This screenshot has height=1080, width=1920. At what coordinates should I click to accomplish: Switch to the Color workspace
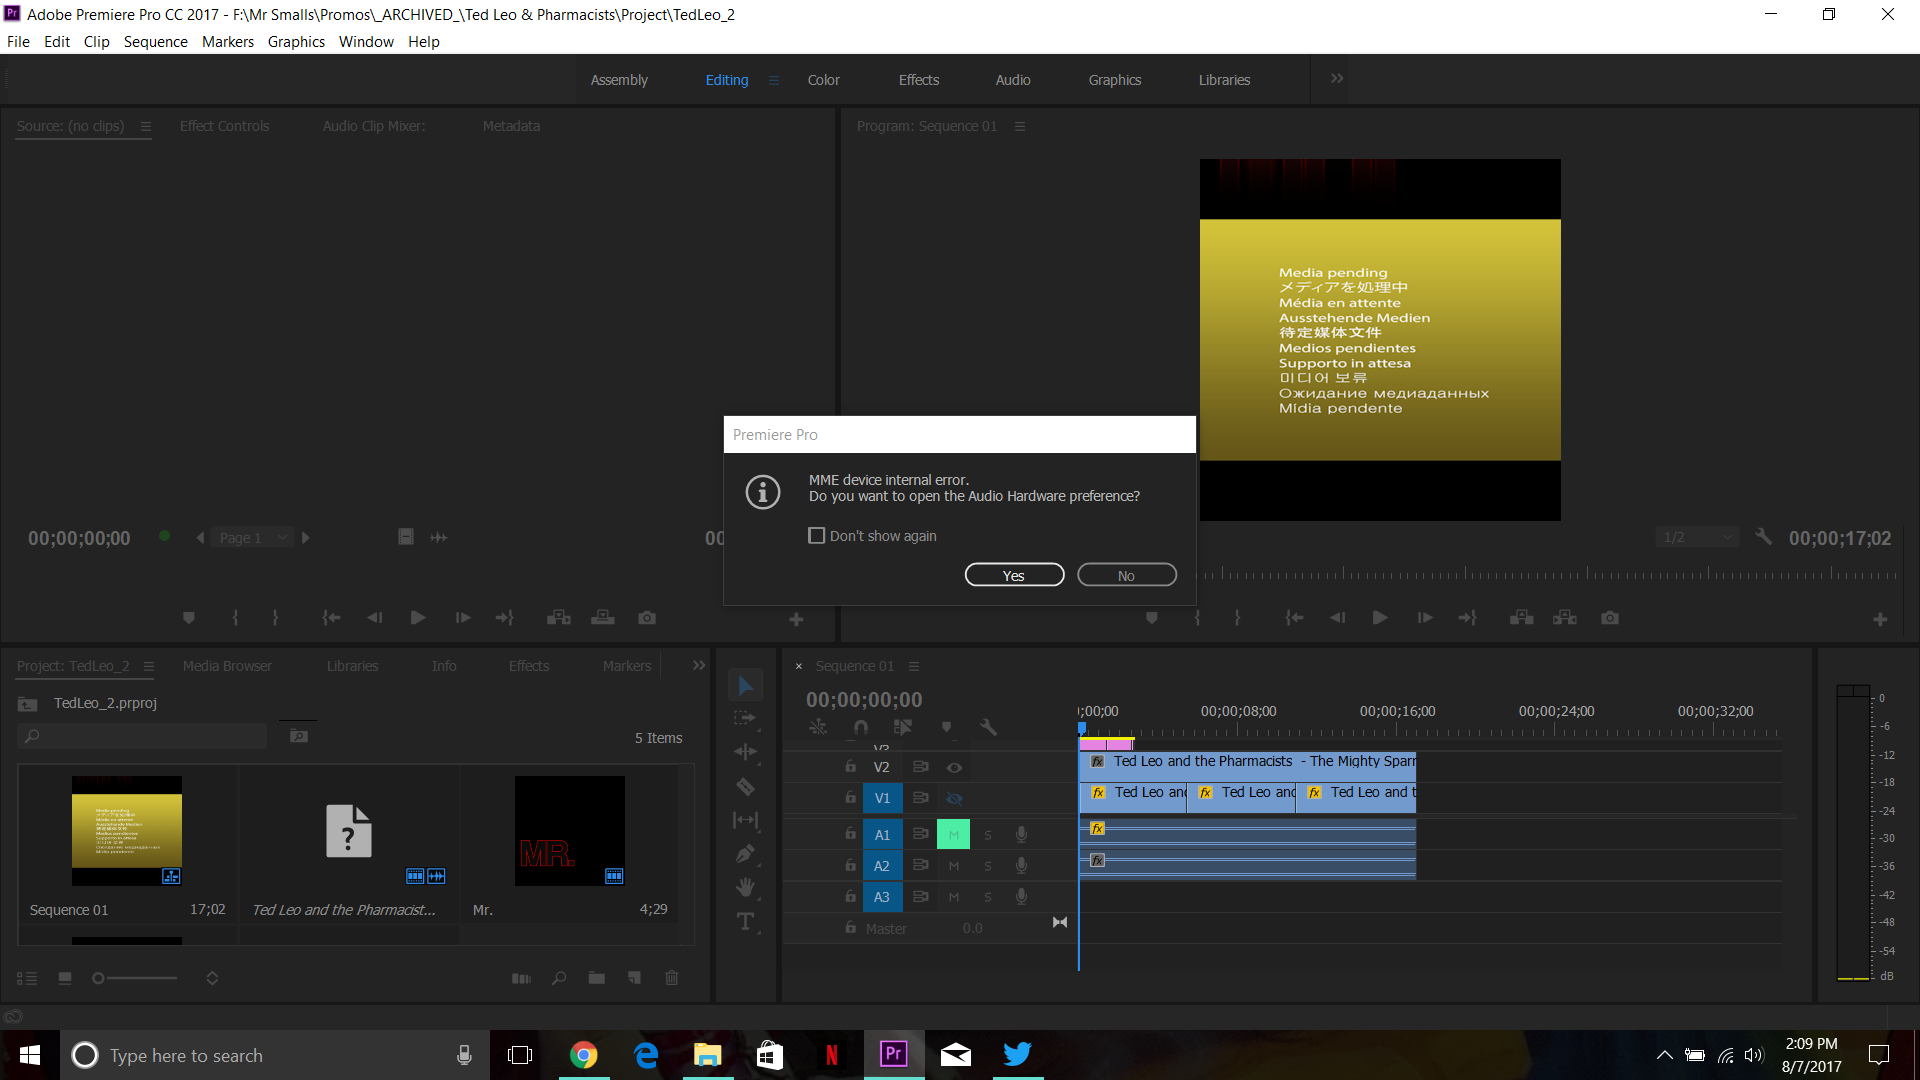[x=823, y=80]
